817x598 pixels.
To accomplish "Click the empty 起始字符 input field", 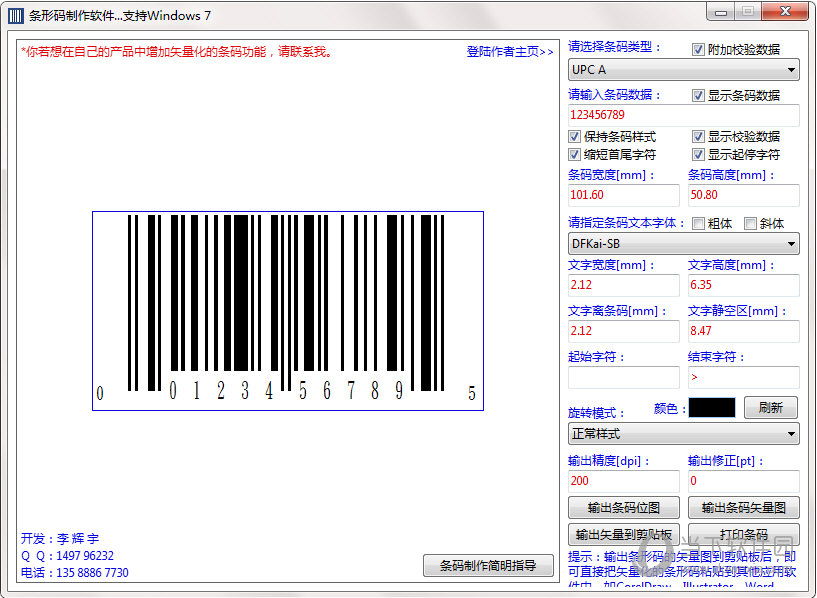I will (624, 377).
